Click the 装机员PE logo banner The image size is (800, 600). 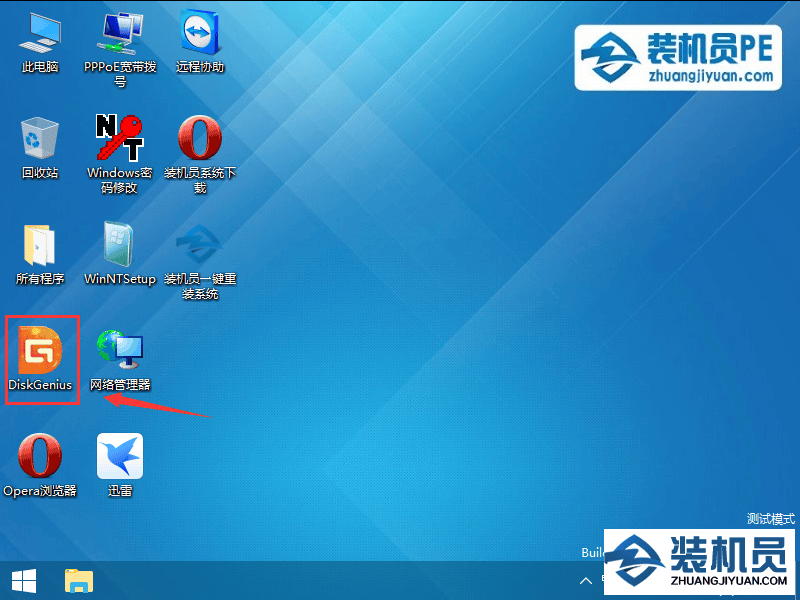click(x=678, y=58)
